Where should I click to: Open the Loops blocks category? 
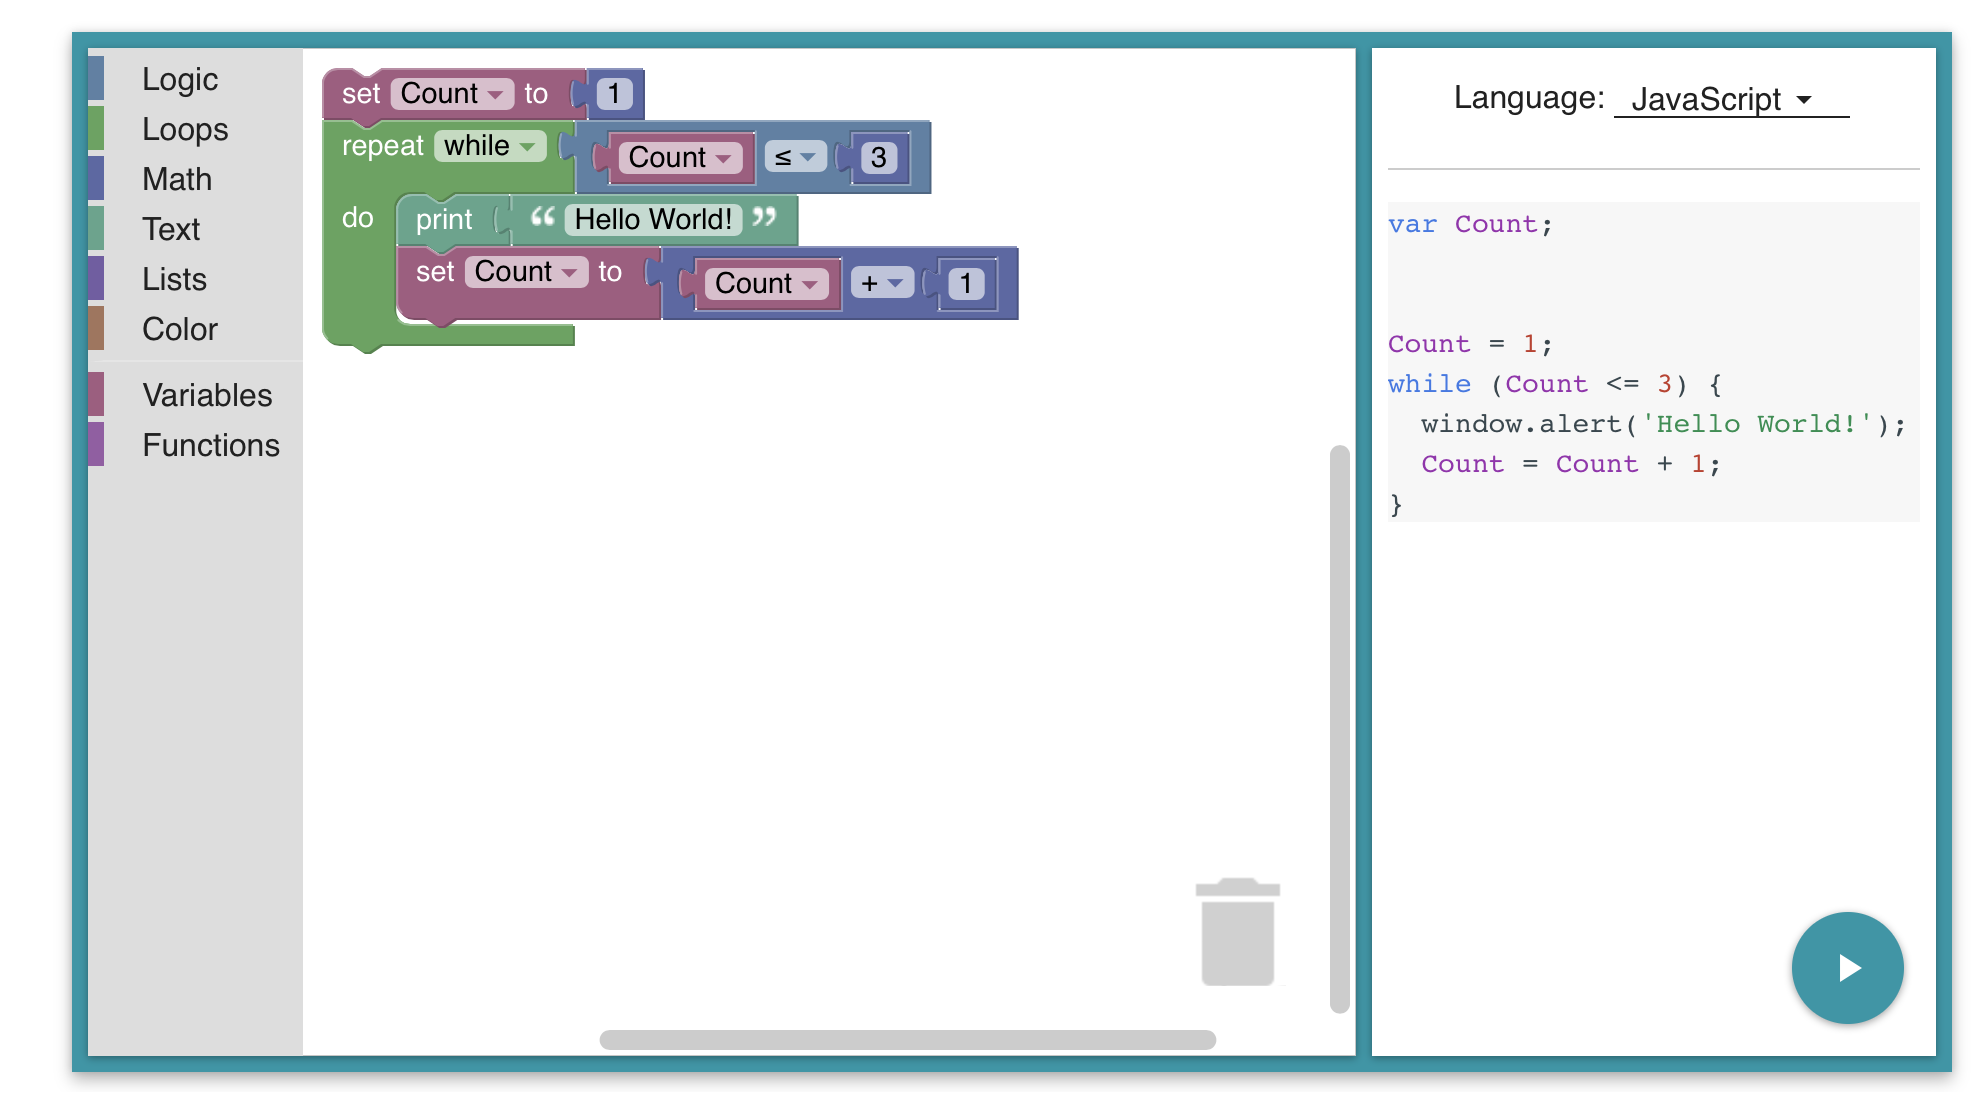[x=185, y=129]
